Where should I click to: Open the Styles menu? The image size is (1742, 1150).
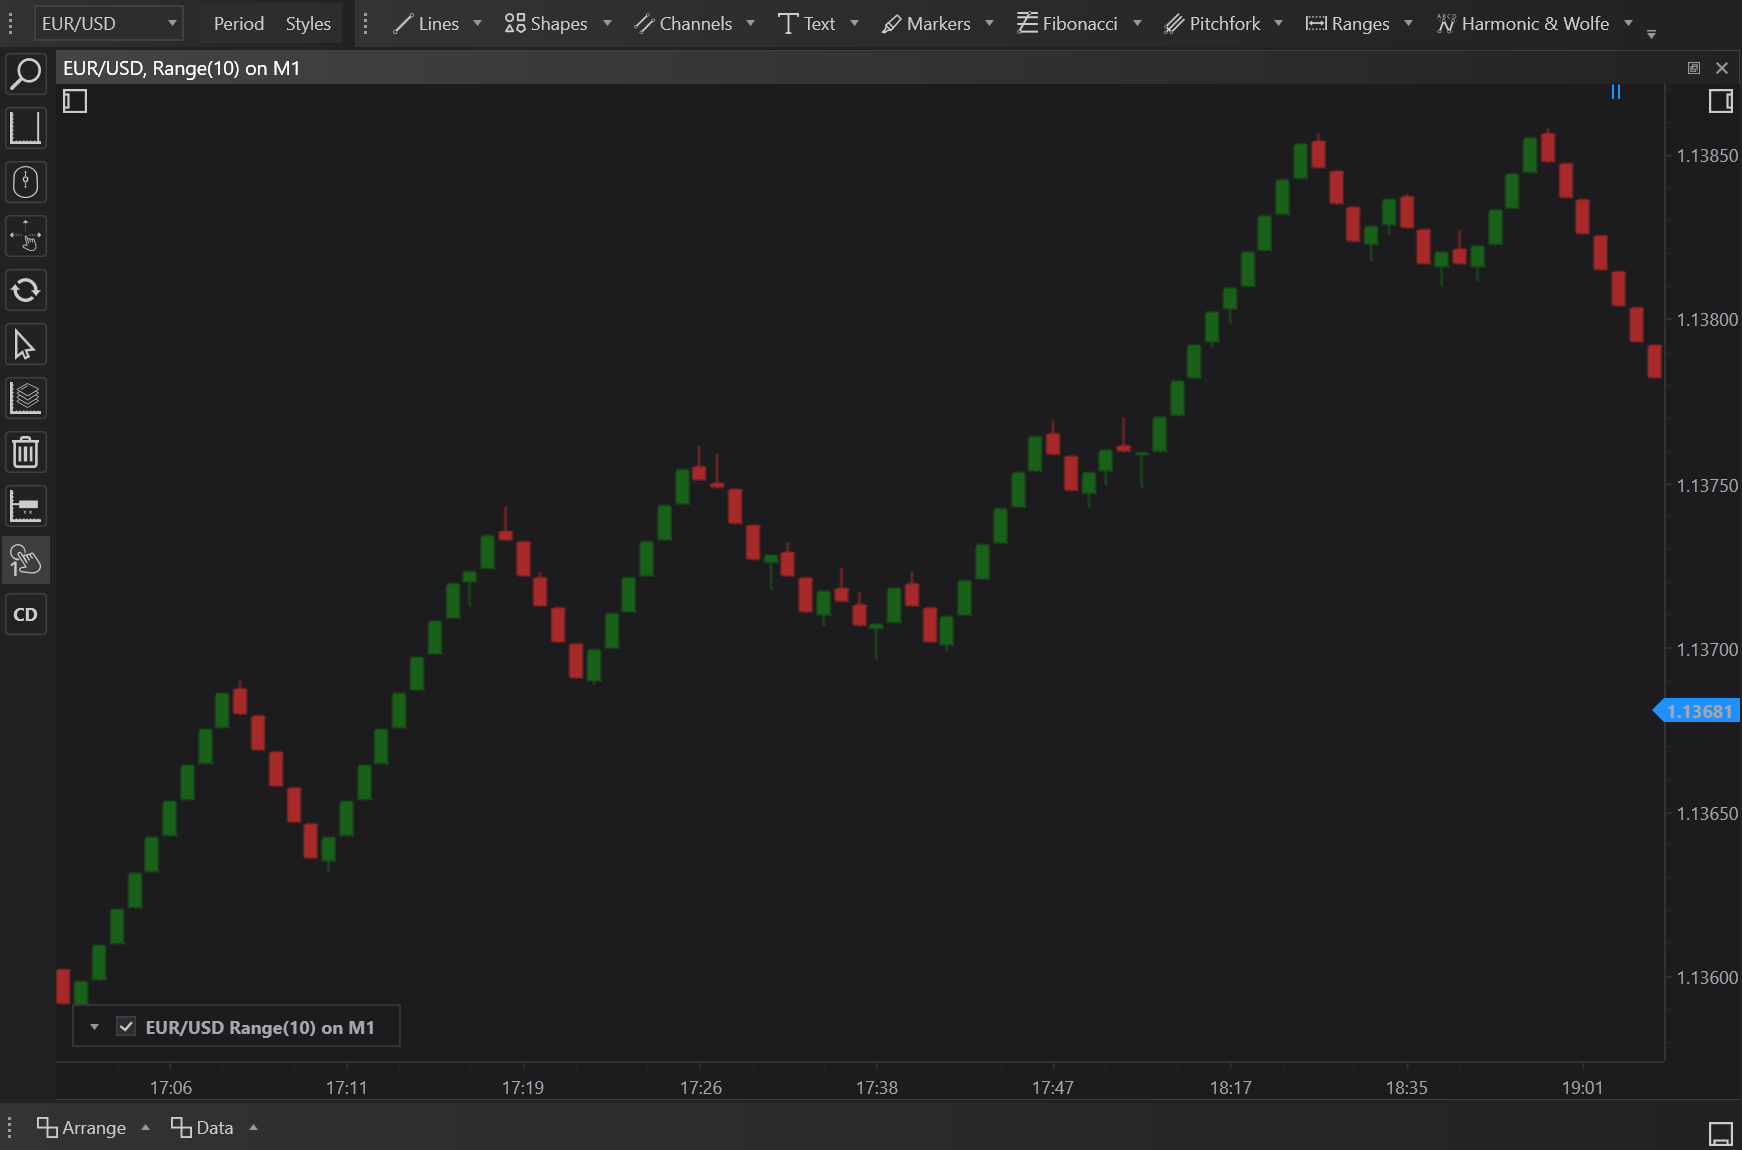click(x=308, y=23)
